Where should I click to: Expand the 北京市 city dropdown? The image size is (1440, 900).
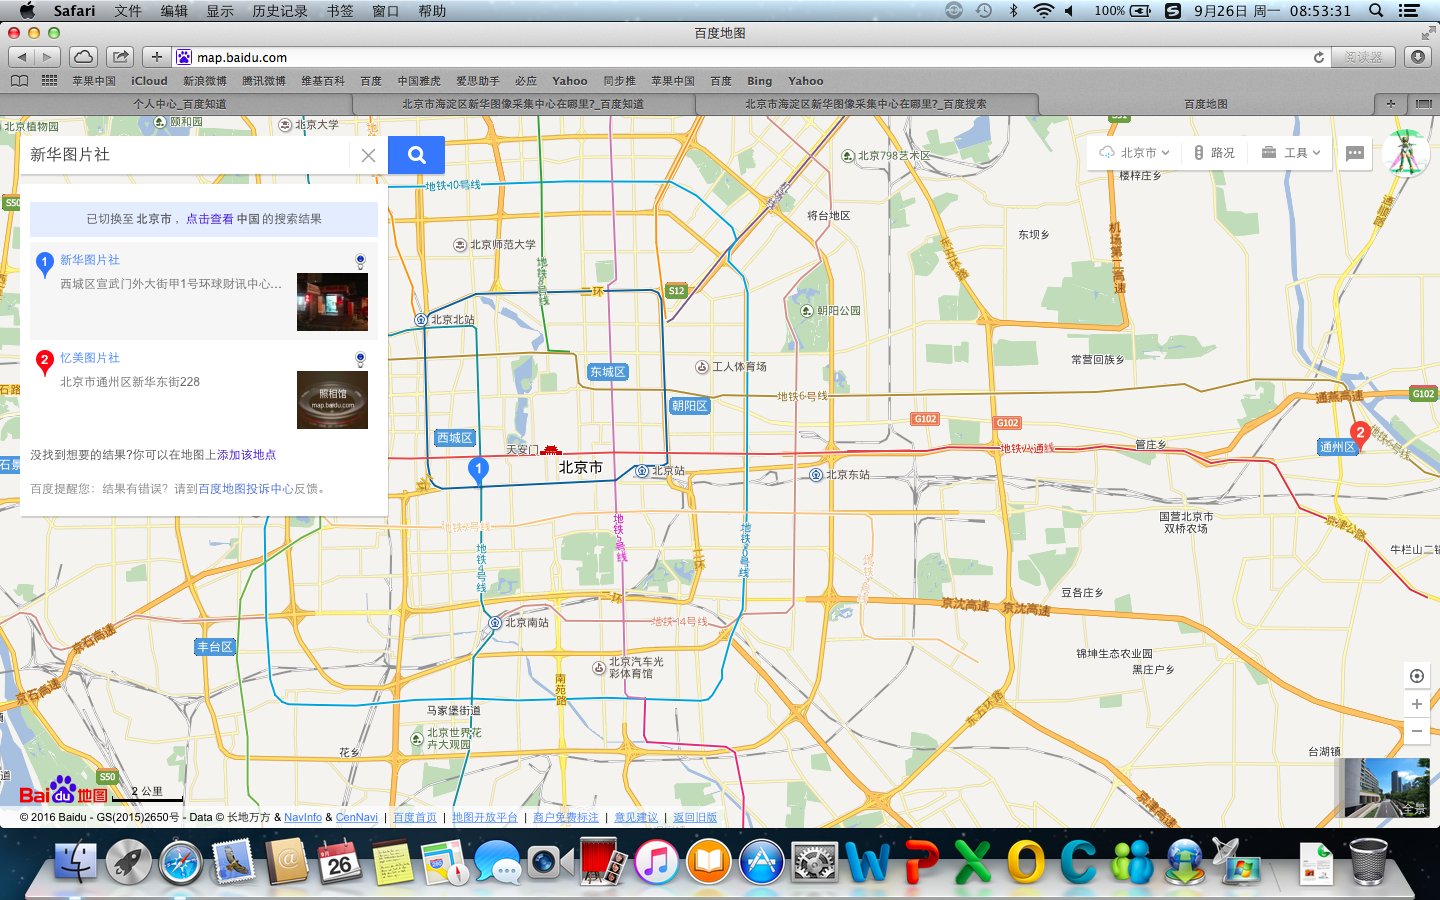[1134, 153]
